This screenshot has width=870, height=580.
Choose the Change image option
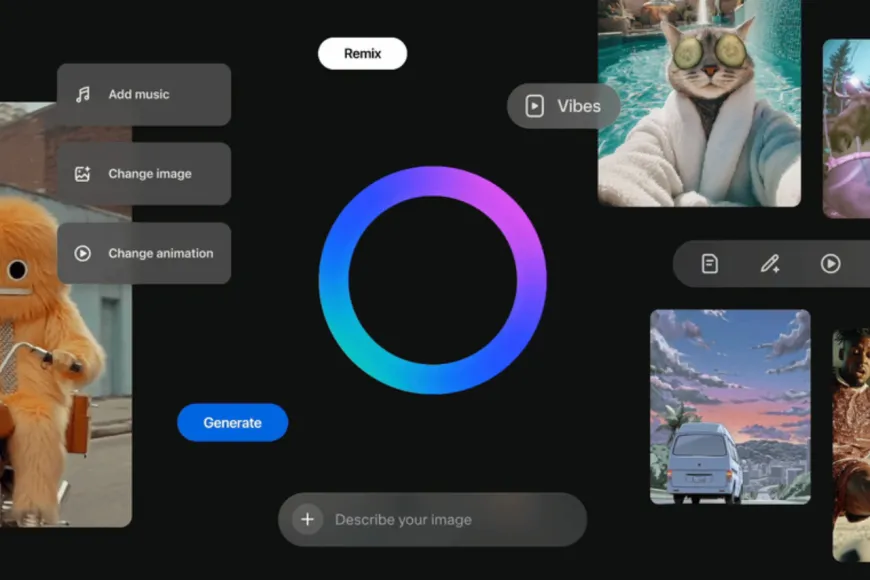[x=144, y=174]
